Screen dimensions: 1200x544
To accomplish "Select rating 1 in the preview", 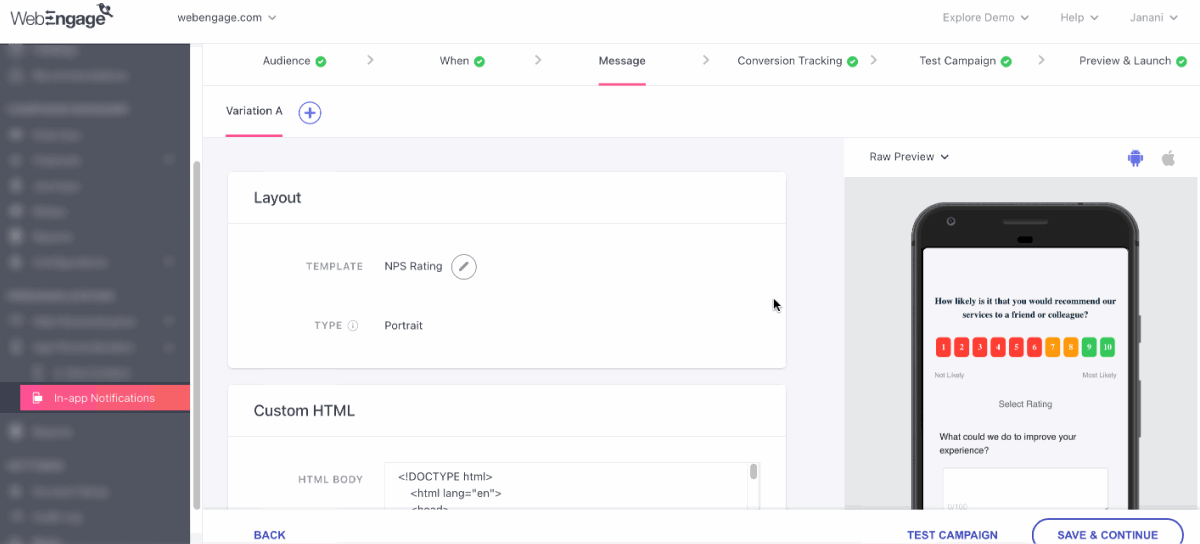I will click(x=943, y=348).
